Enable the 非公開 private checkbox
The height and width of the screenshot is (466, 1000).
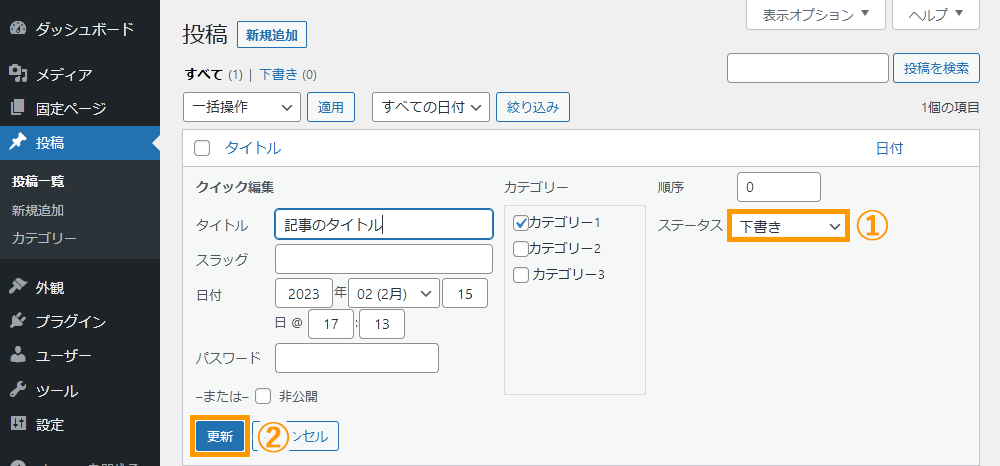(x=263, y=397)
